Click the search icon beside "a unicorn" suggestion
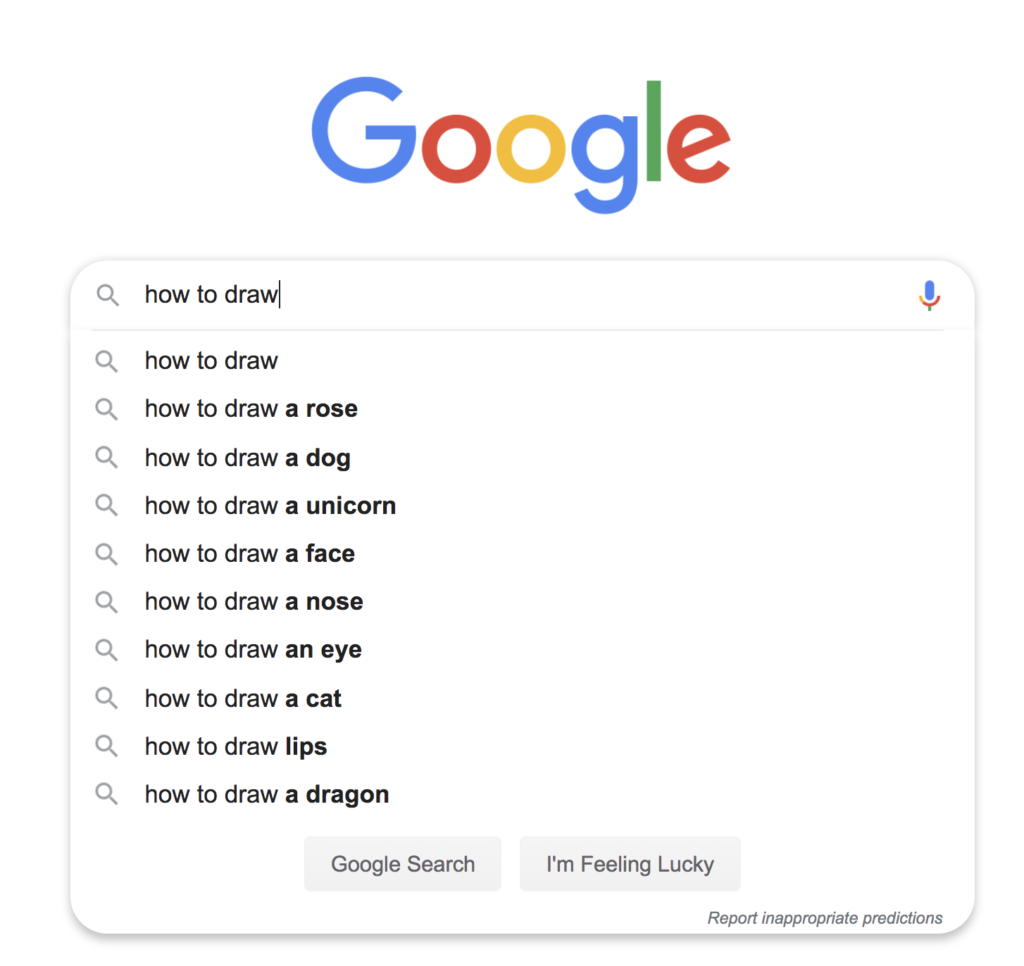Viewport: 1024px width, 966px height. coord(107,506)
